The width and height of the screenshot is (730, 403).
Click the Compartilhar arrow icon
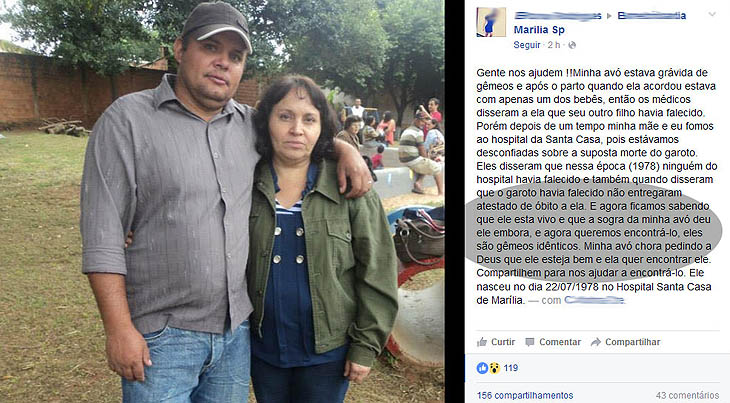[595, 342]
